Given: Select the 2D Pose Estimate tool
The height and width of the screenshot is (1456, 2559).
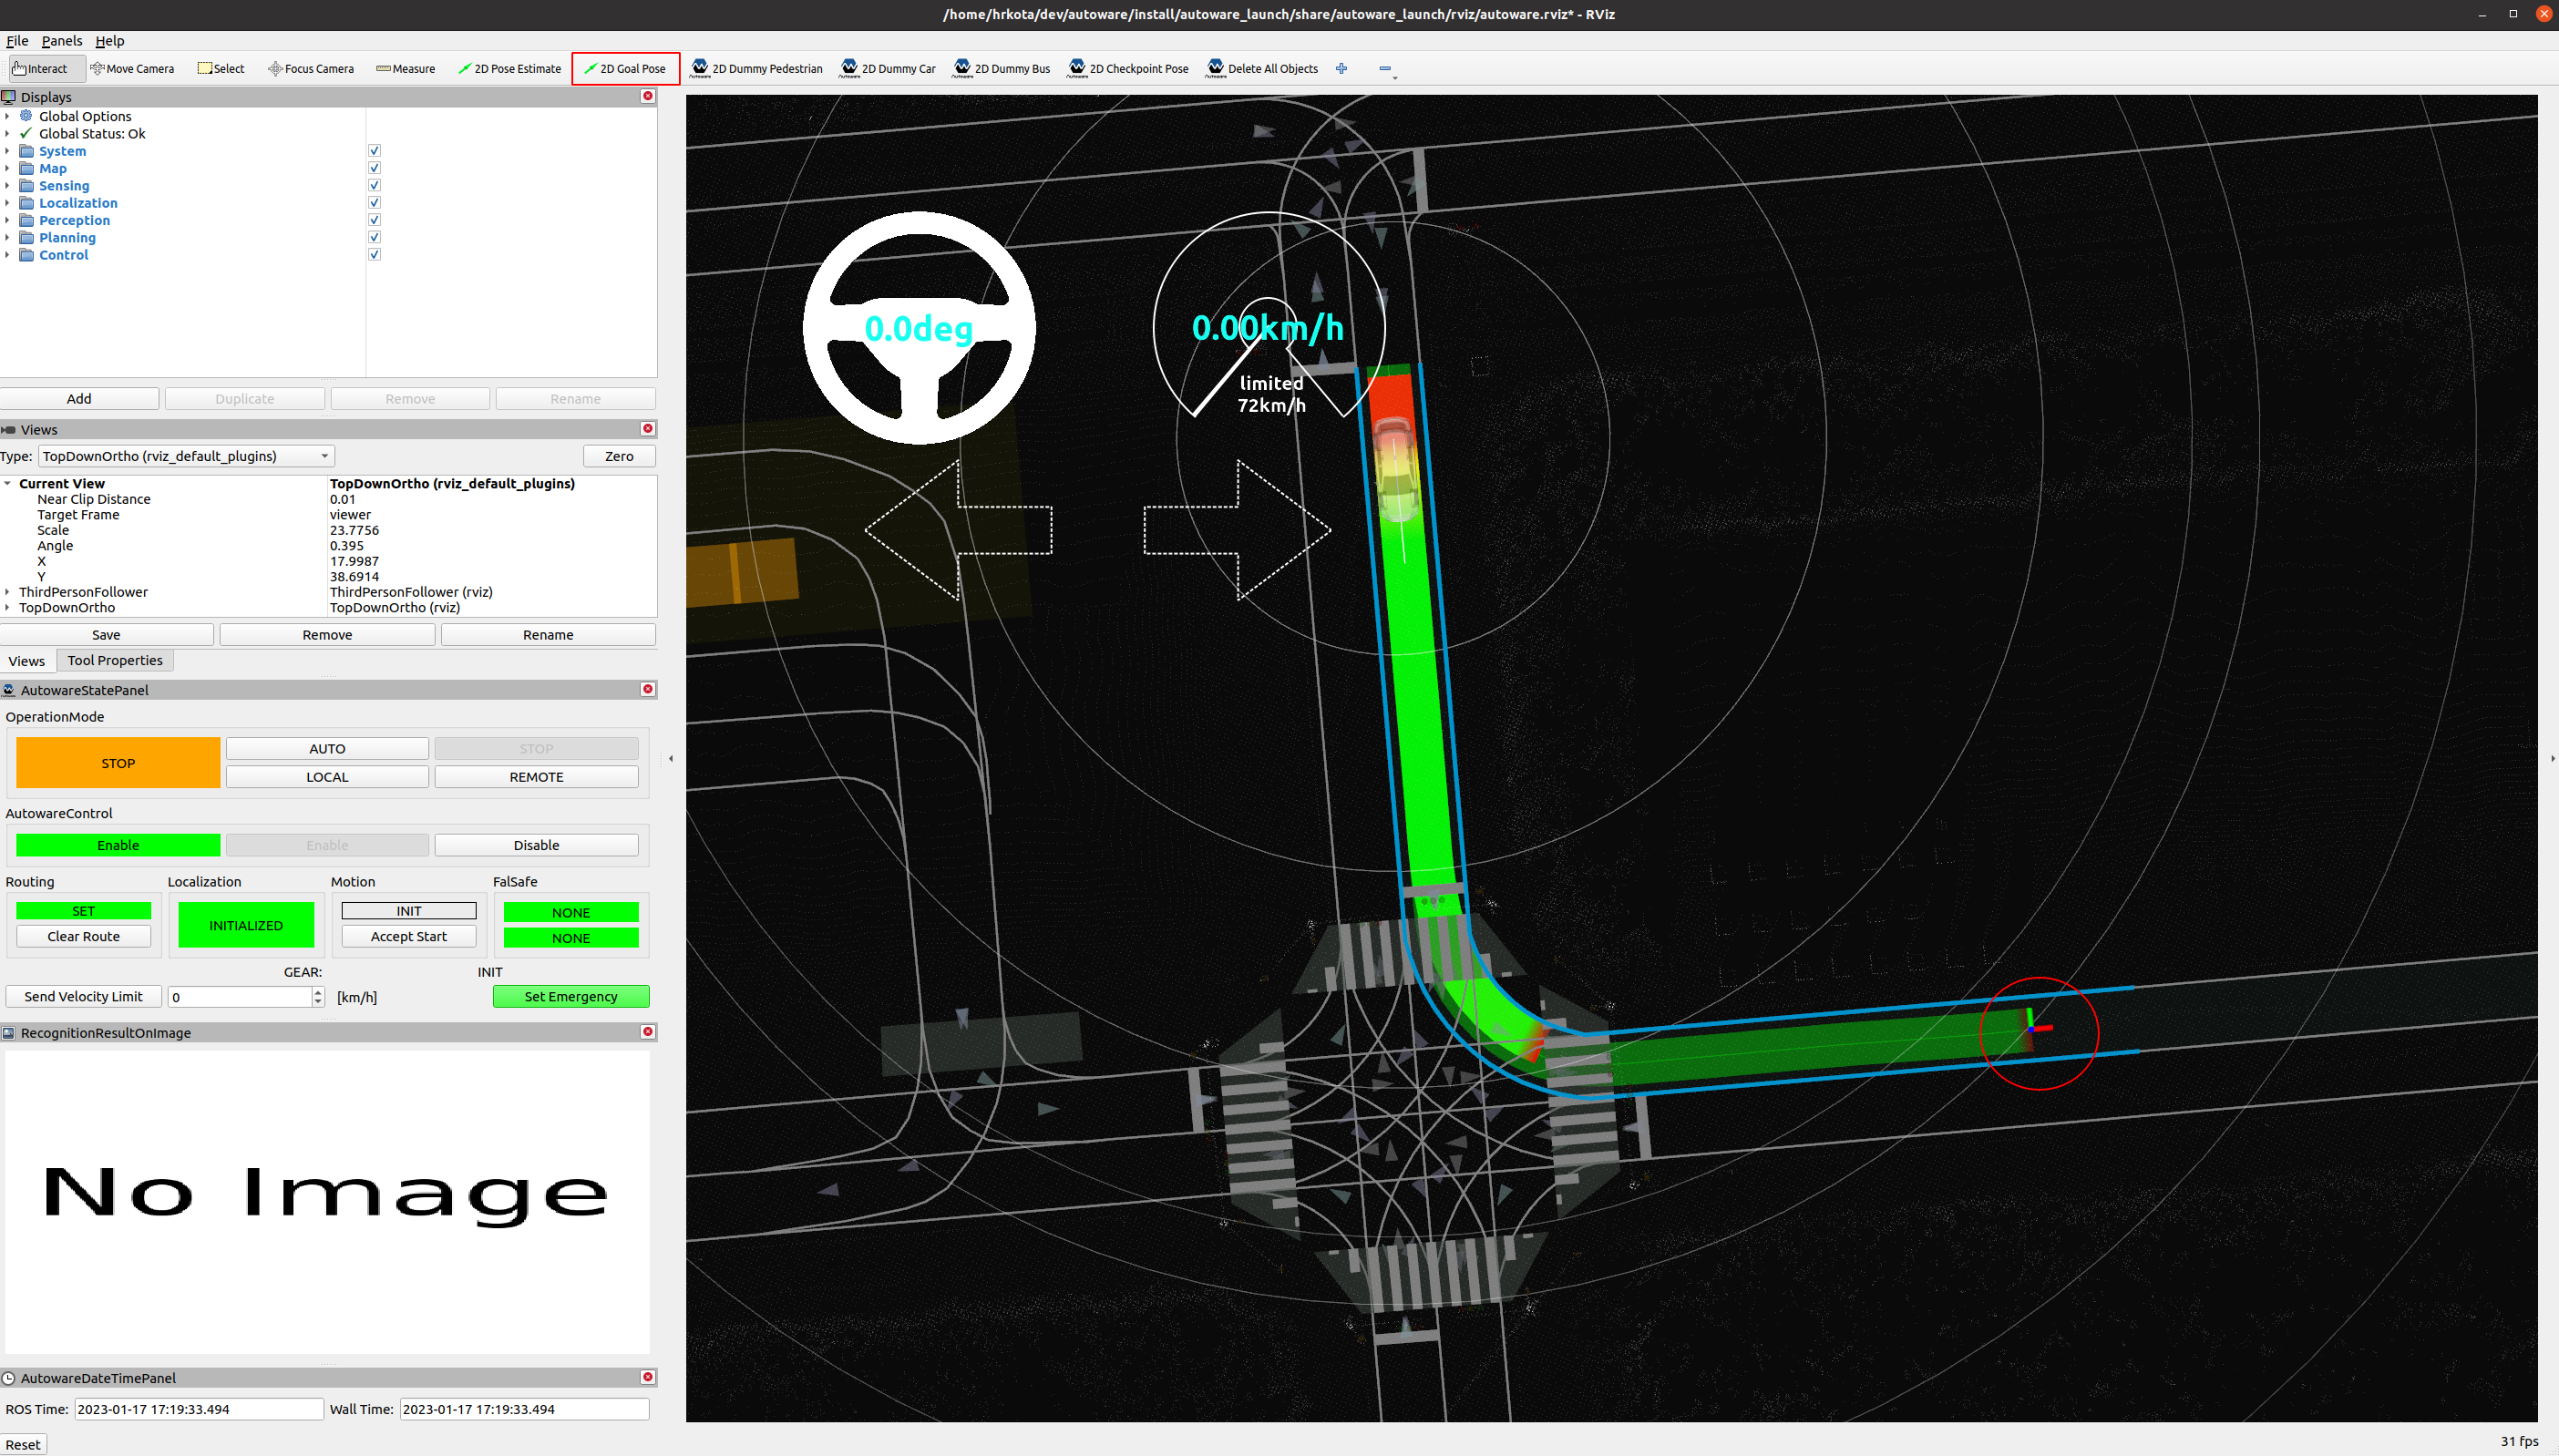Looking at the screenshot, I should point(511,68).
